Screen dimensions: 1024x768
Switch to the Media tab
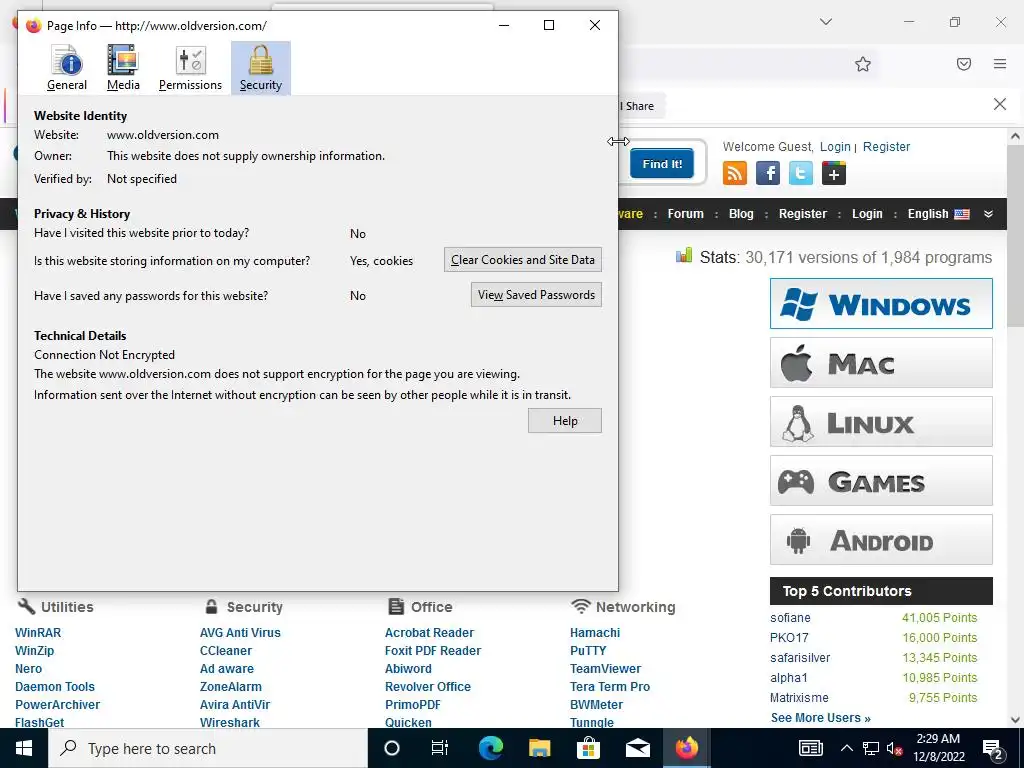point(123,68)
